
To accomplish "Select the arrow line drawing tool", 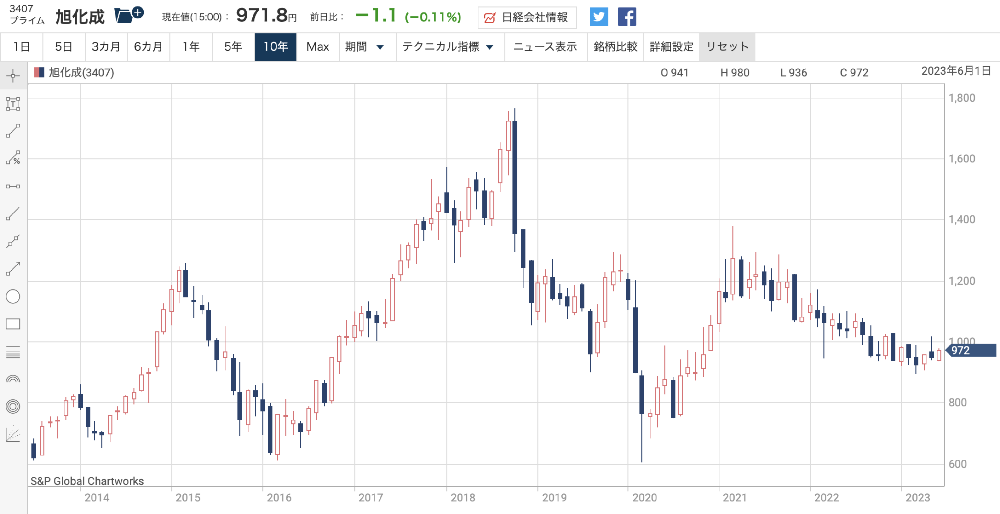I will coord(13,268).
